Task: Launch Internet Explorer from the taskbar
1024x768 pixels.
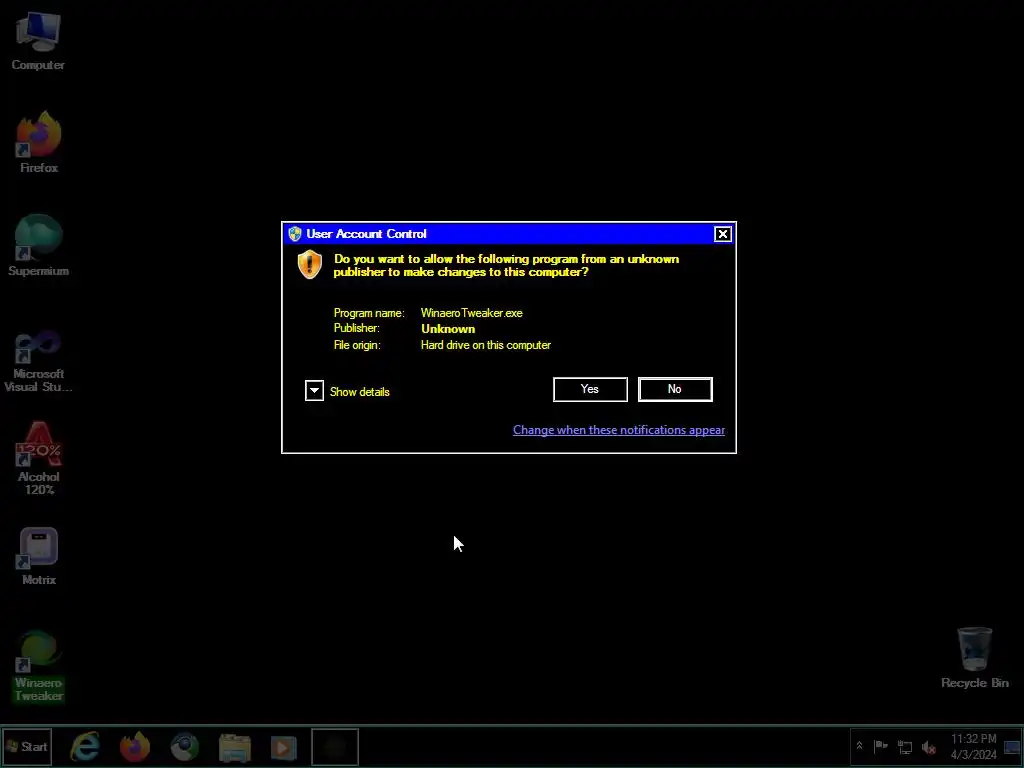Action: [x=86, y=746]
